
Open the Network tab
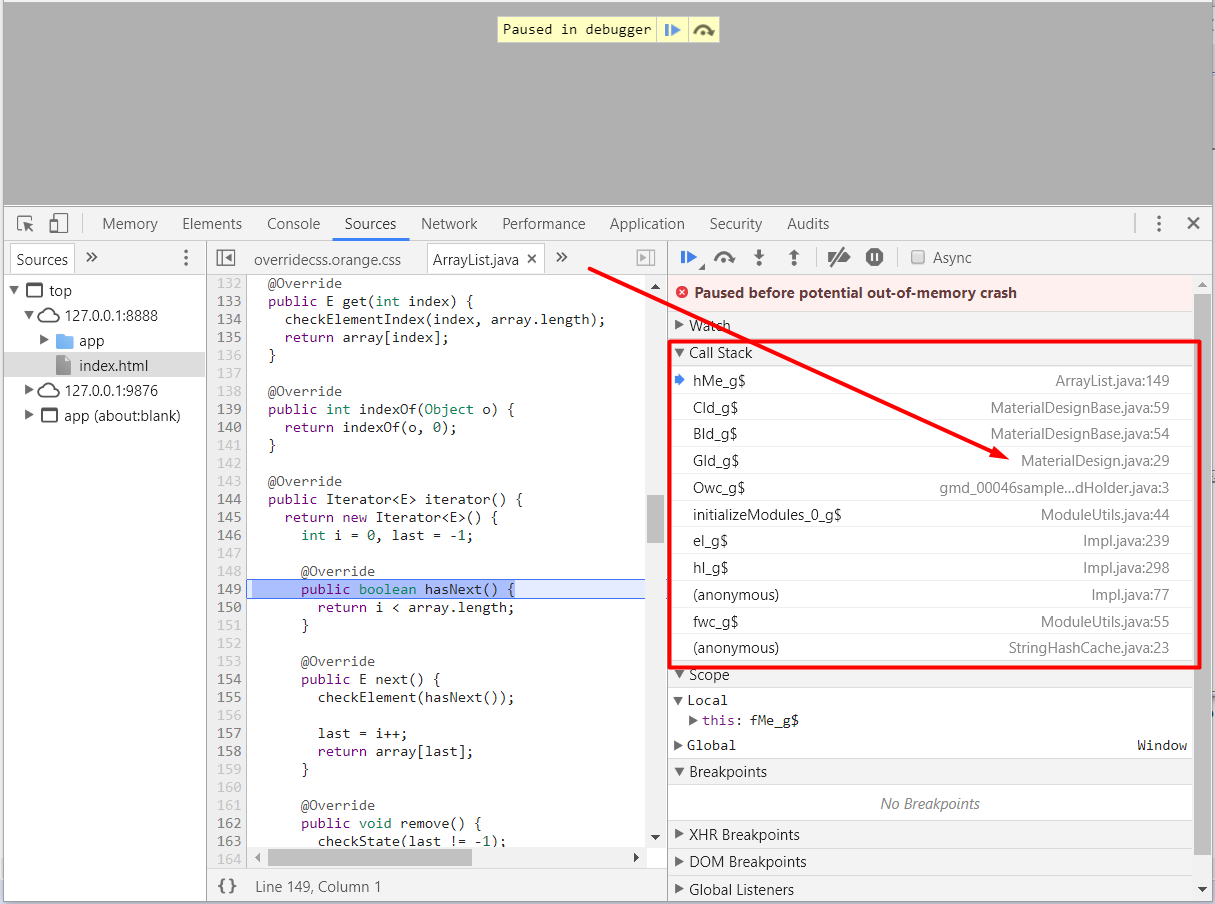(x=449, y=224)
